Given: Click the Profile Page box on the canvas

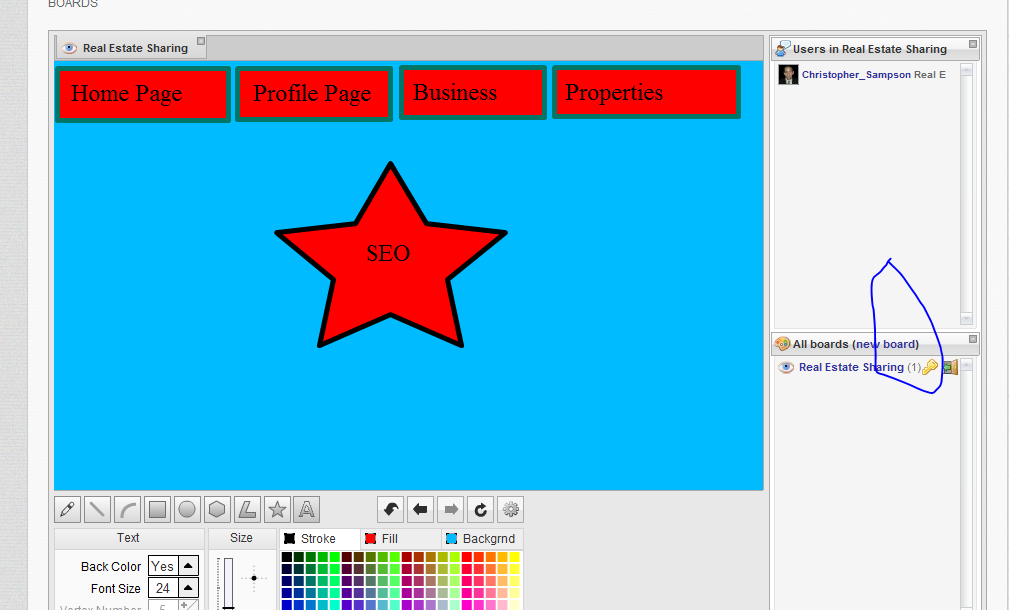Looking at the screenshot, I should click(314, 94).
